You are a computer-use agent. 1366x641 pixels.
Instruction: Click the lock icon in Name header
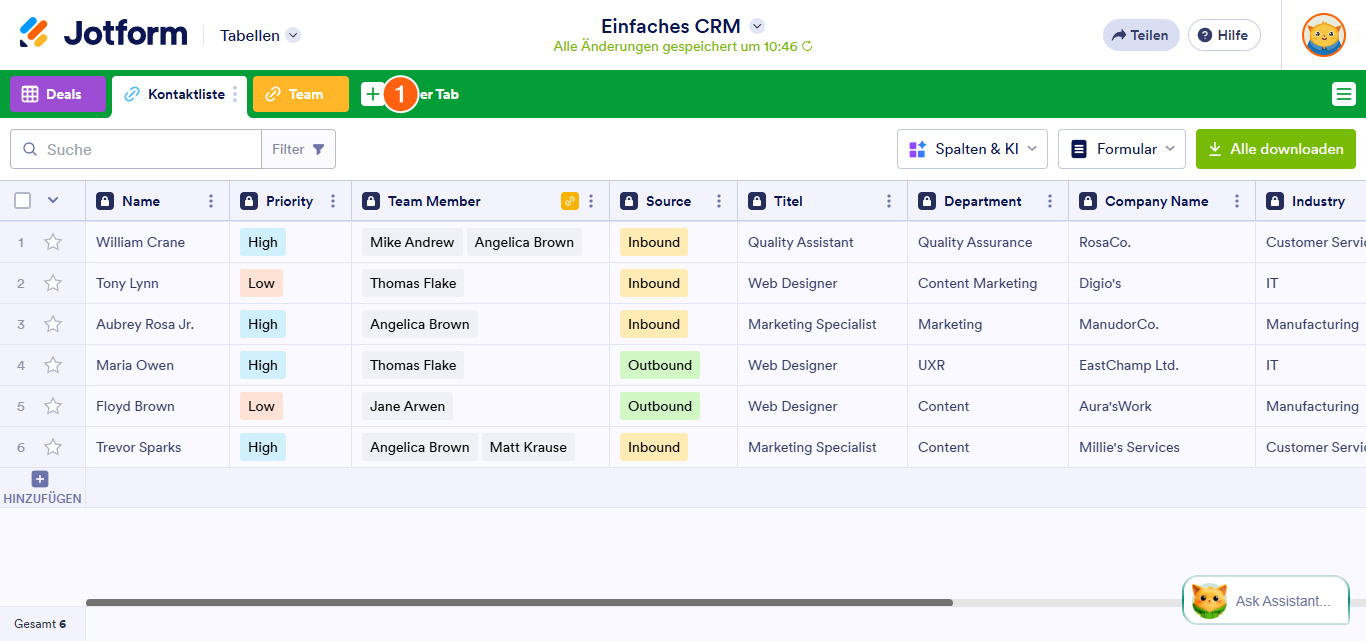pyautogui.click(x=105, y=201)
